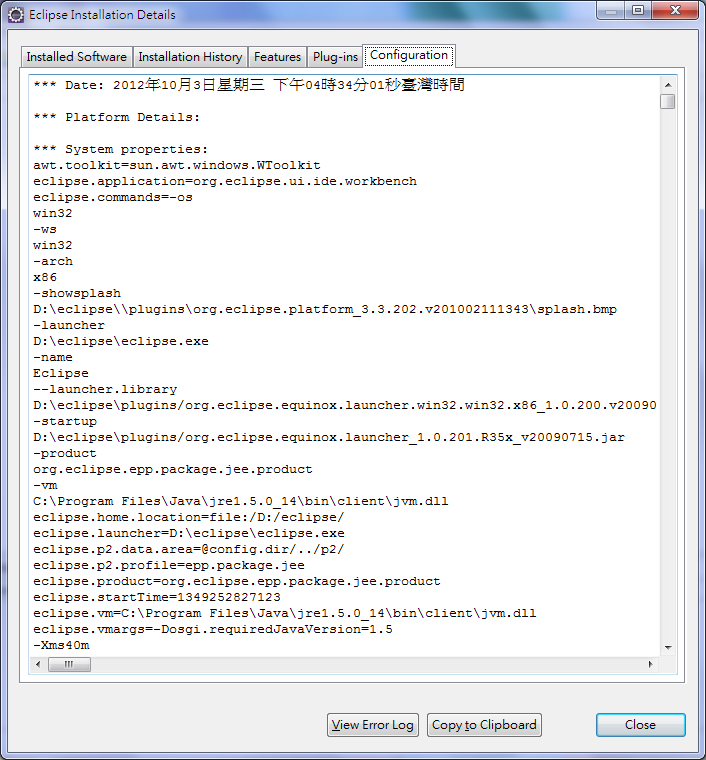This screenshot has height=760, width=706.
Task: Click the '-arch' line
Action: click(53, 261)
